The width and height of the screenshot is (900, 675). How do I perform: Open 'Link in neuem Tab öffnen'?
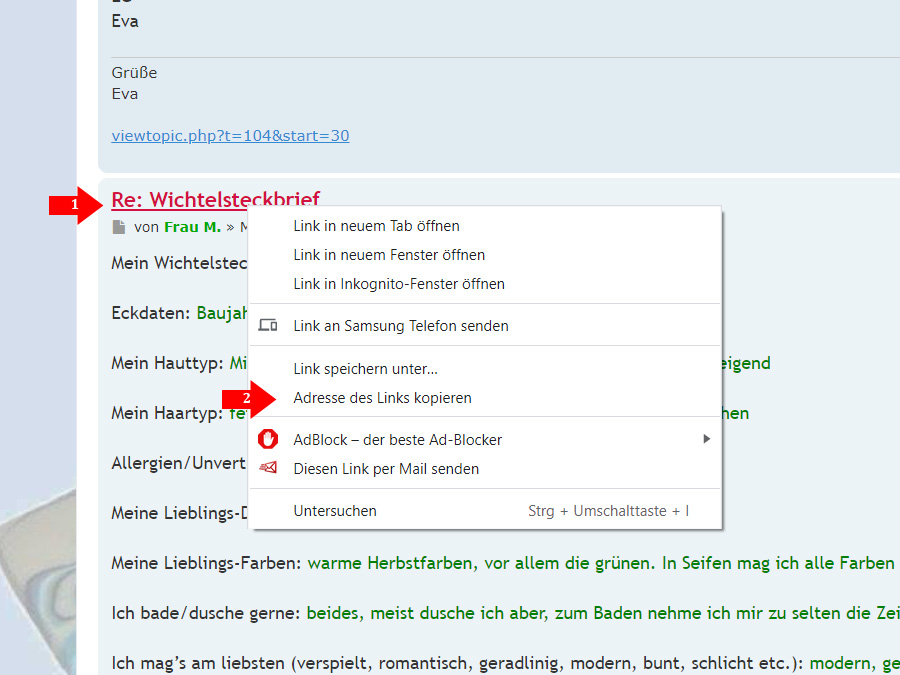coord(376,226)
